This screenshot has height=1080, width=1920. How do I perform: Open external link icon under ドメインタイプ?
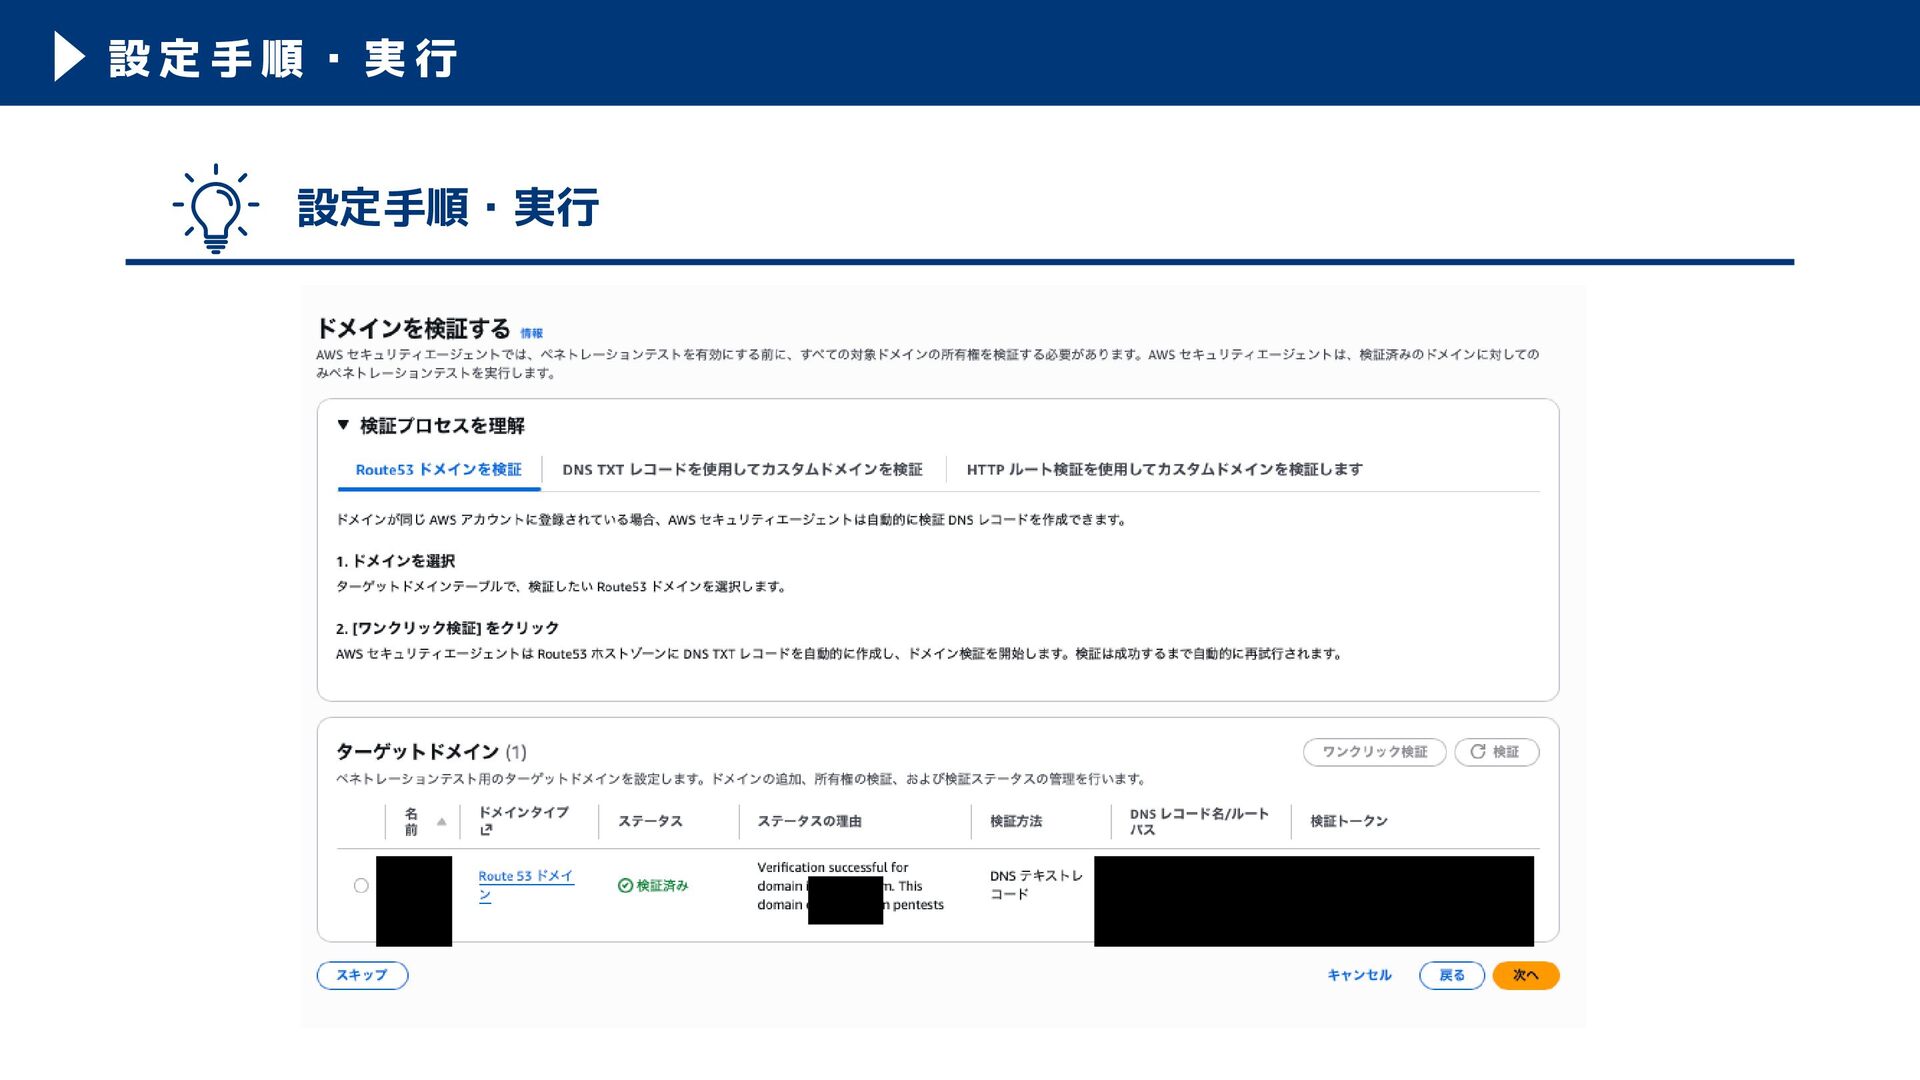pos(486,830)
